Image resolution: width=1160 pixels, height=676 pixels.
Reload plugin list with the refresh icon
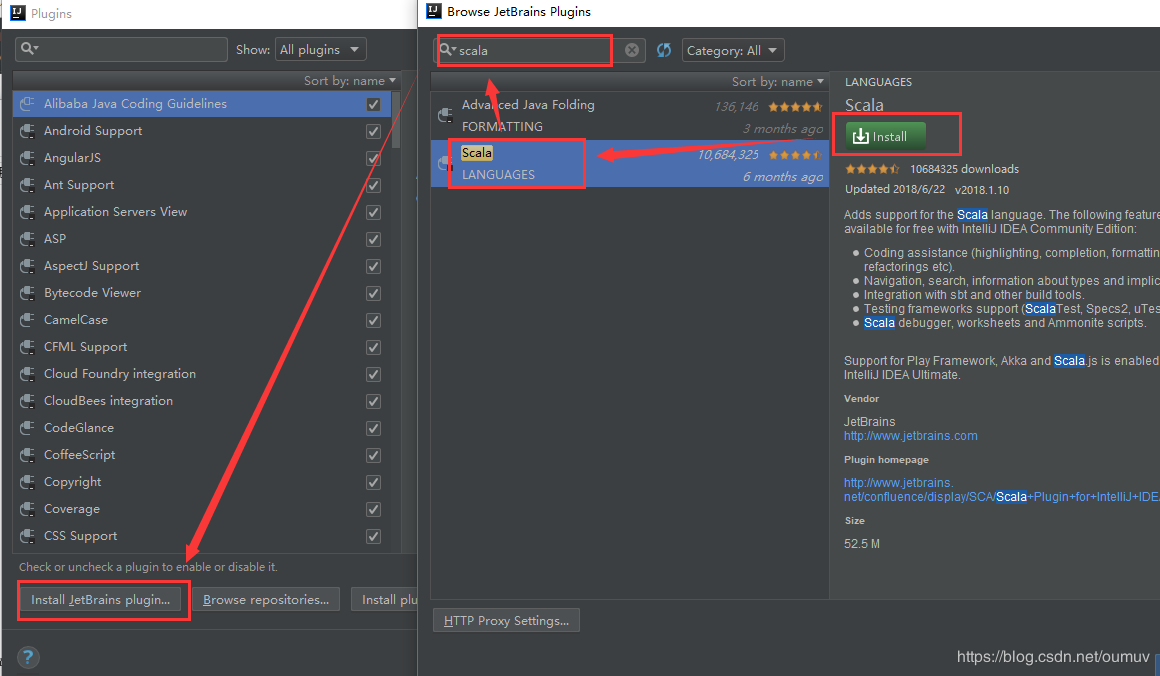point(664,50)
